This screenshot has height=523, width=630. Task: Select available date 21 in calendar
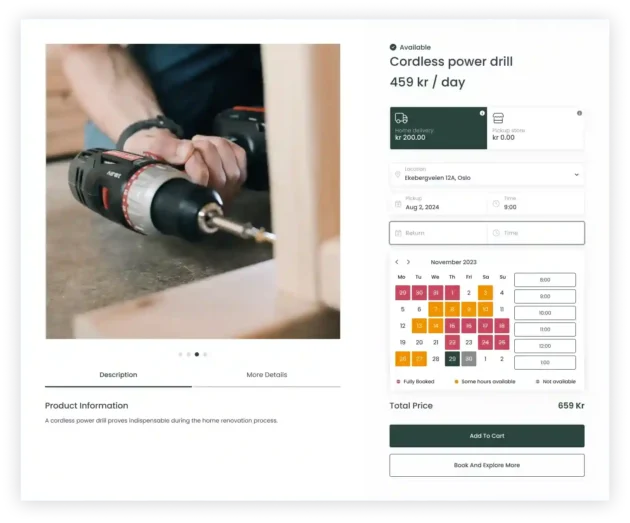[436, 342]
